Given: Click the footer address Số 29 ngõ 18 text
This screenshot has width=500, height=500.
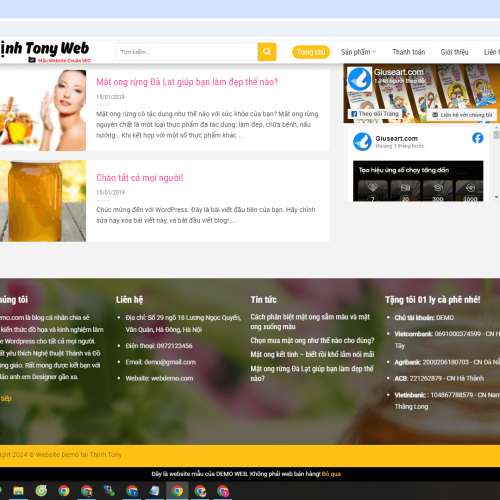Looking at the screenshot, I should coord(183,323).
